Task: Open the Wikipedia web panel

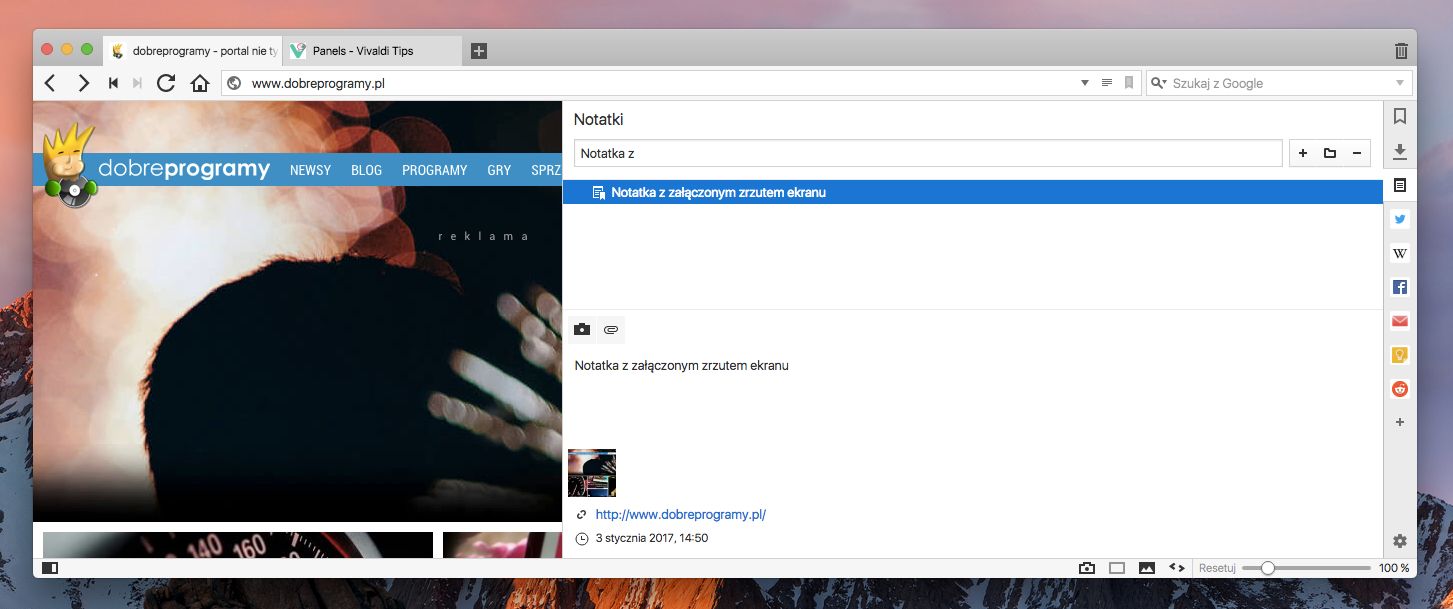Action: [1400, 254]
